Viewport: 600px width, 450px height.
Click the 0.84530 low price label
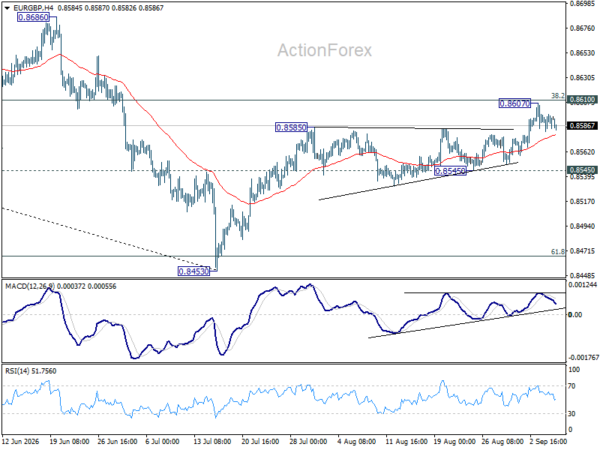click(194, 271)
